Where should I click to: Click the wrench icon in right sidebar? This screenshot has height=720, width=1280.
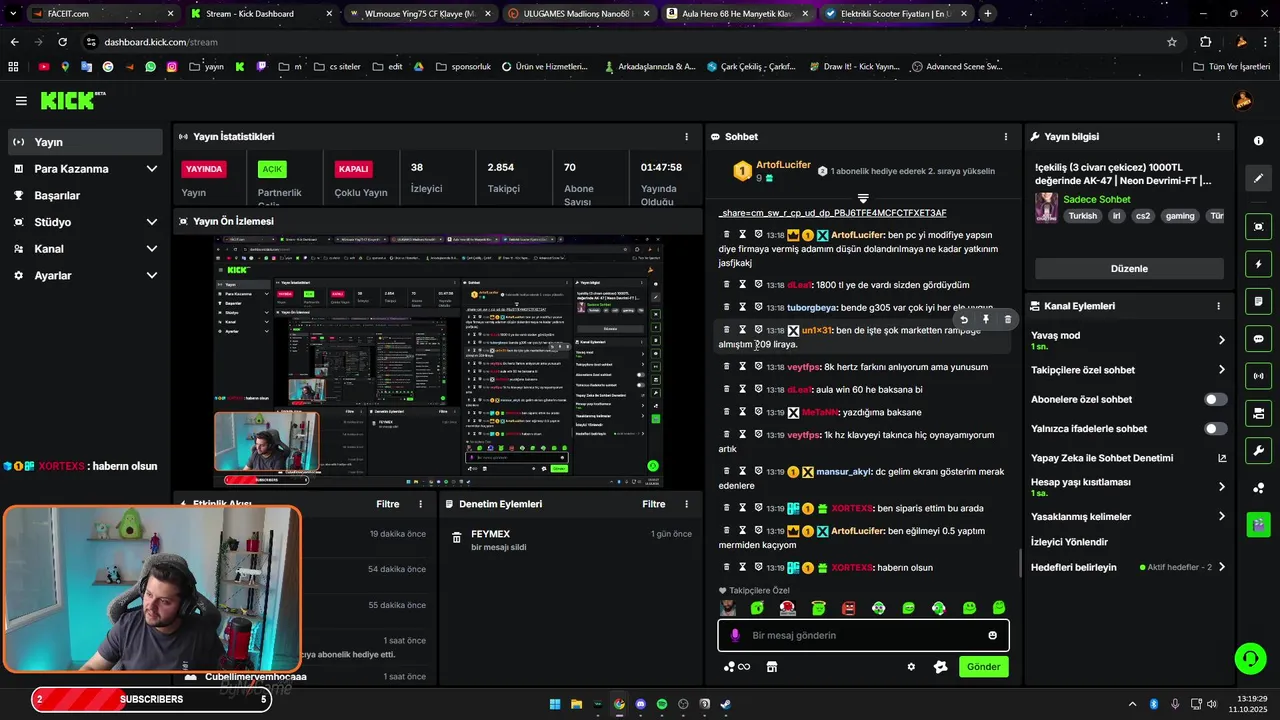[1259, 450]
